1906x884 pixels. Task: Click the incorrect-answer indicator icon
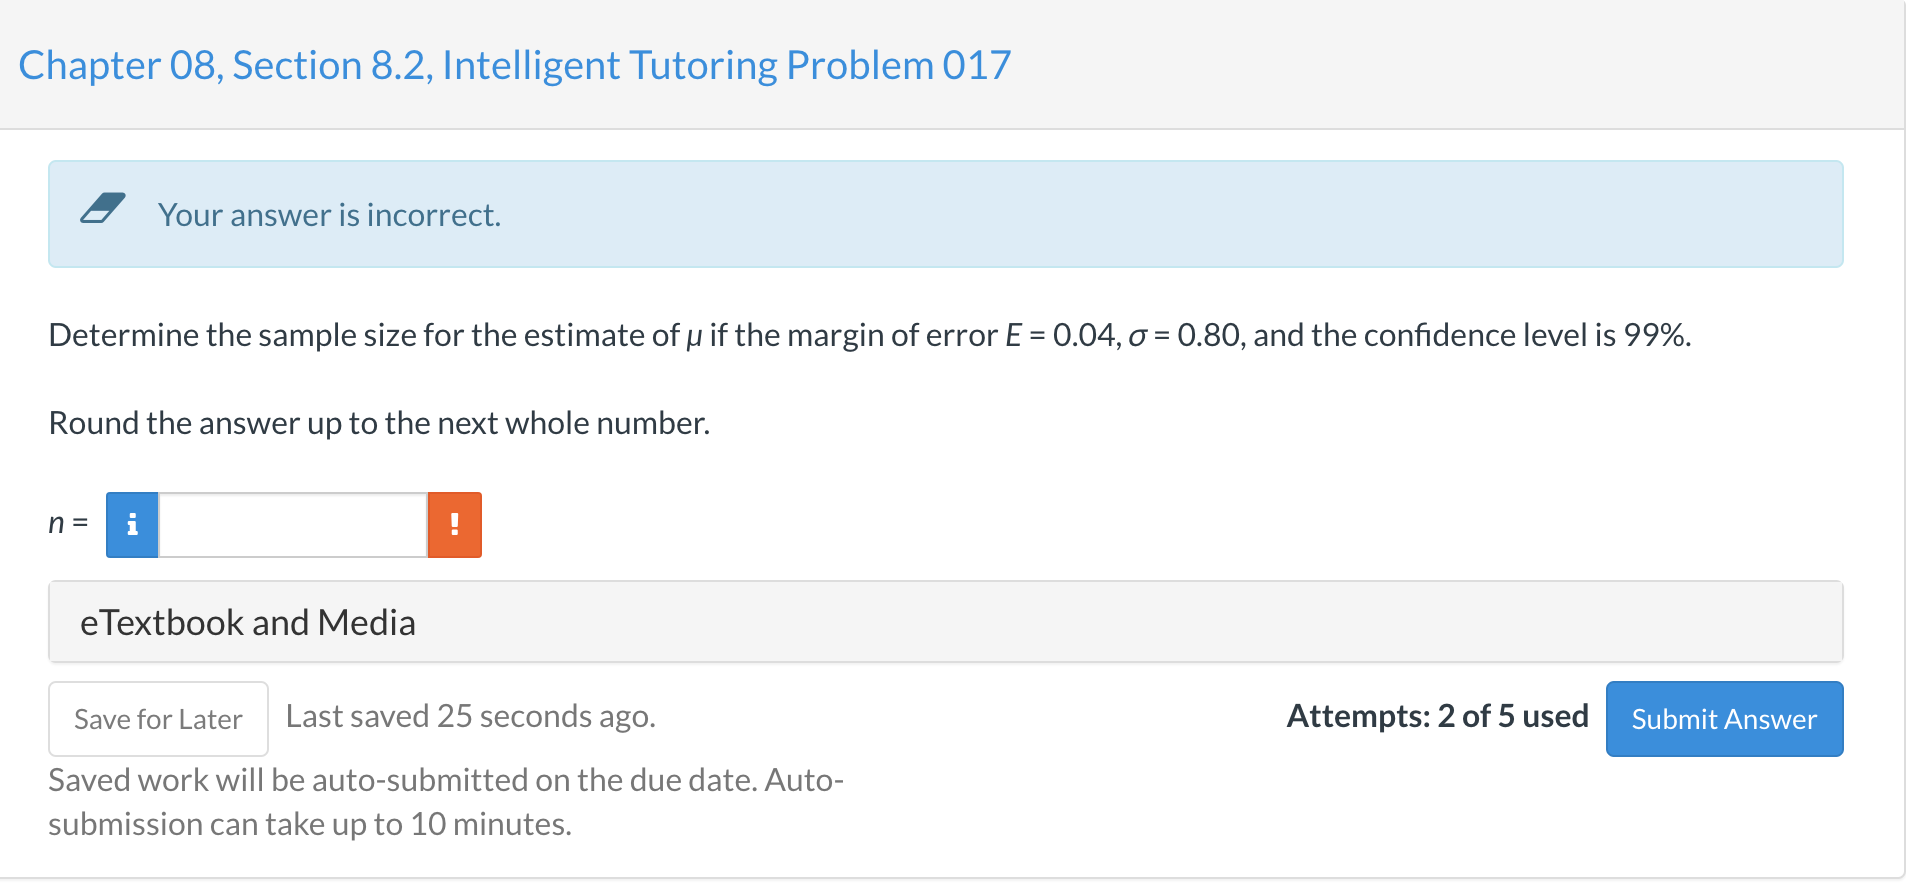point(455,524)
